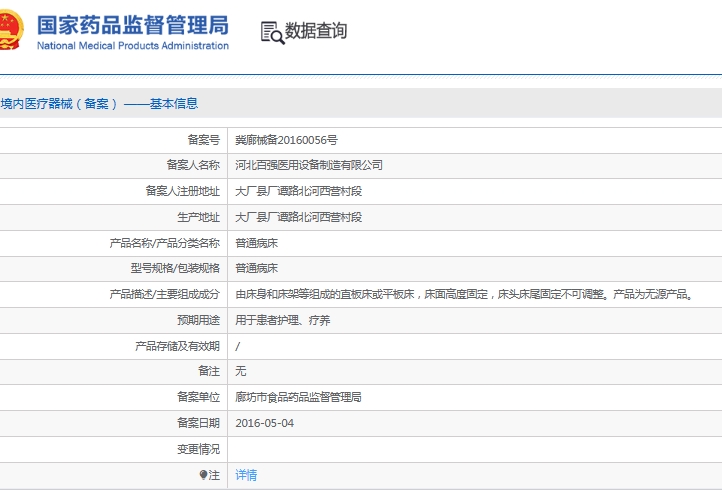Click the 无 remarks value
The width and height of the screenshot is (722, 499).
(x=241, y=371)
